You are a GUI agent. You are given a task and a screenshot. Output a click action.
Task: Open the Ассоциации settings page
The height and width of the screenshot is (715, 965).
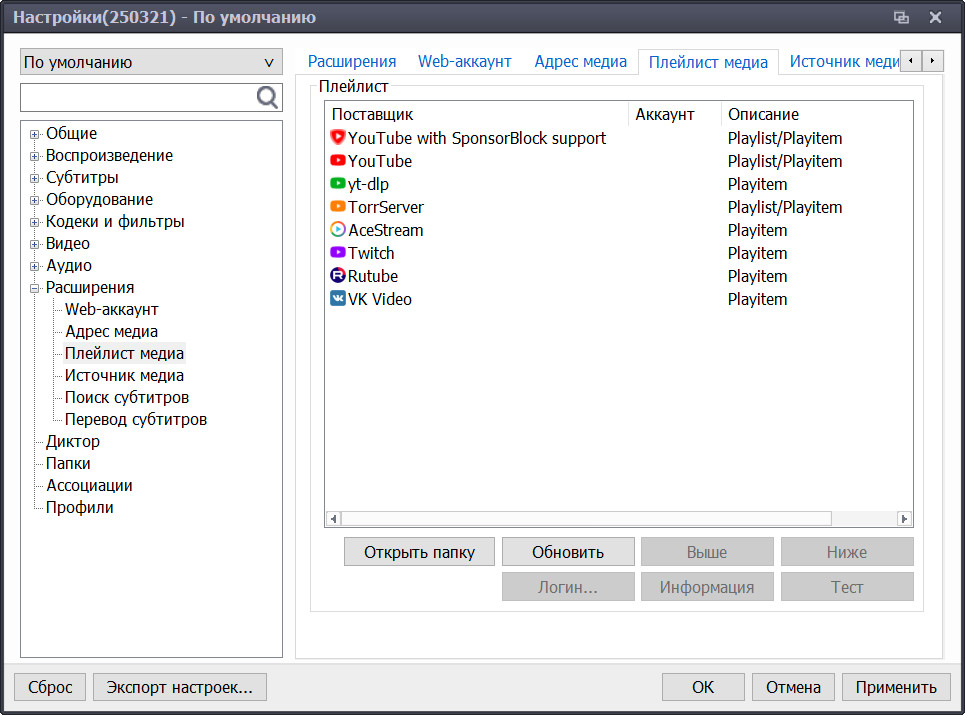[89, 485]
